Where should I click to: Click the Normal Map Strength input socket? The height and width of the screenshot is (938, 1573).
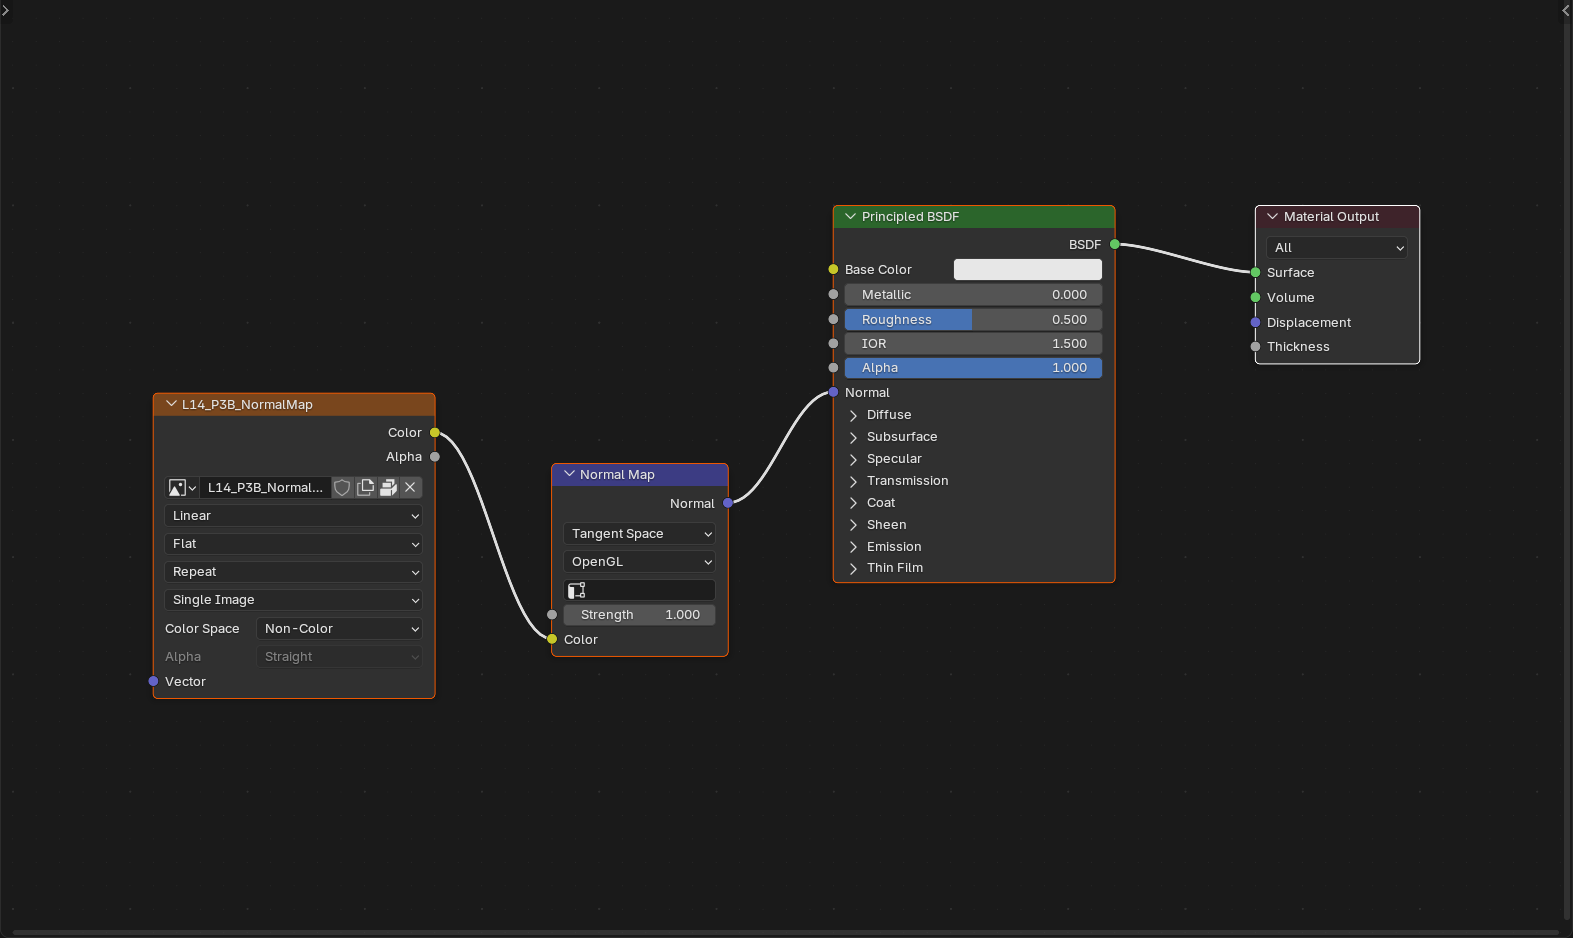[552, 615]
